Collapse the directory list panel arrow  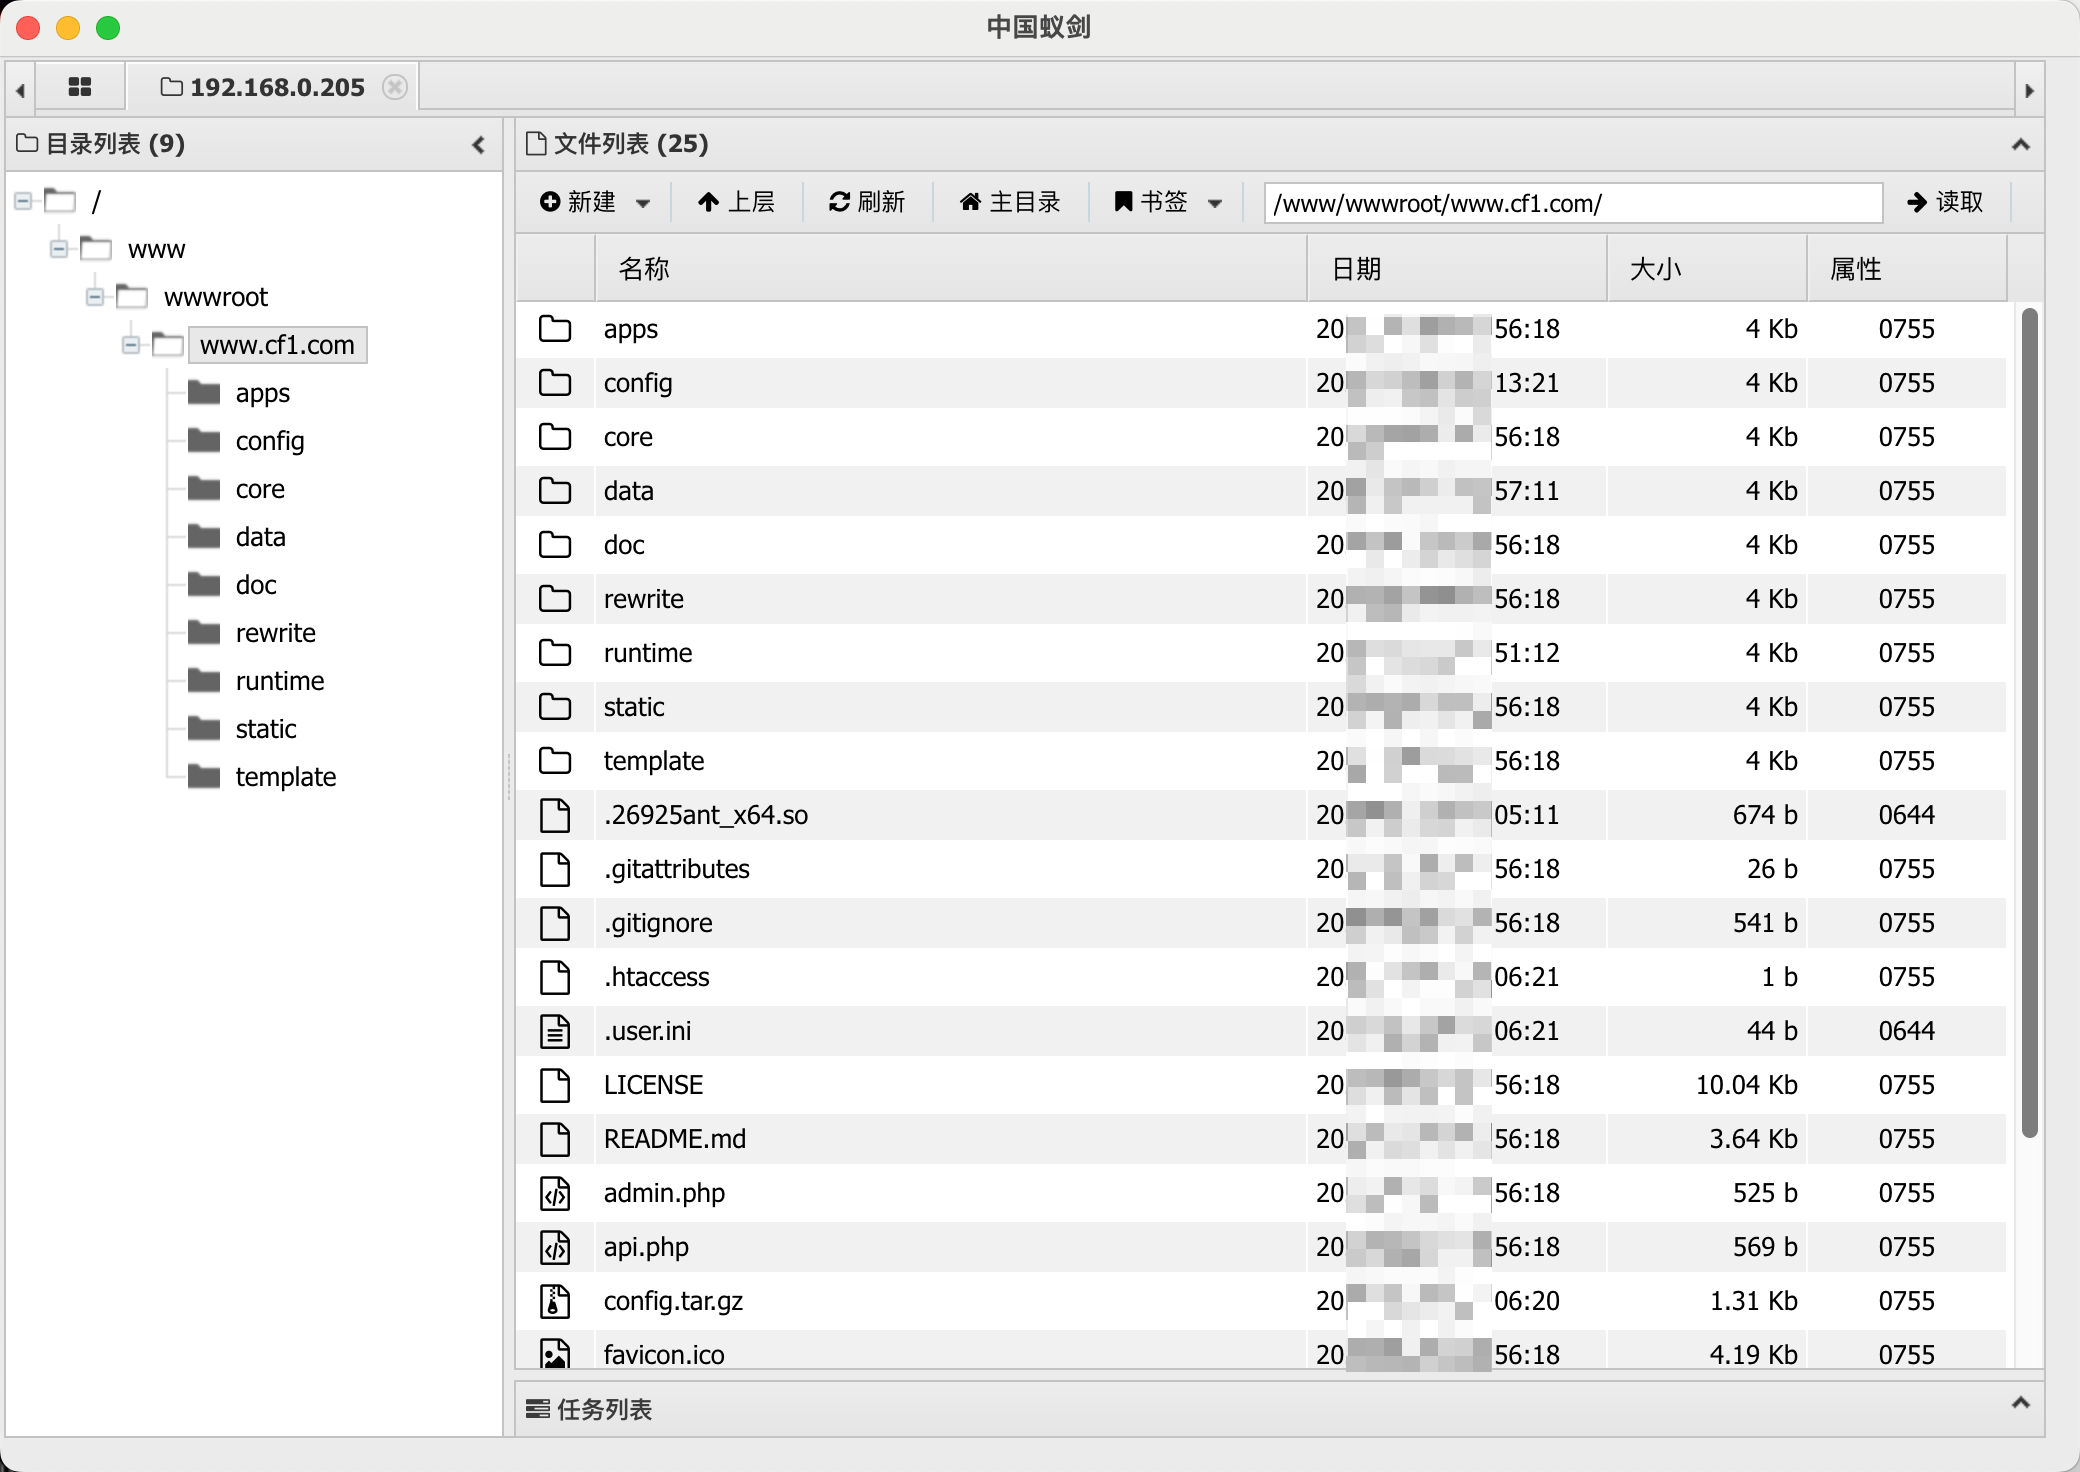(479, 145)
